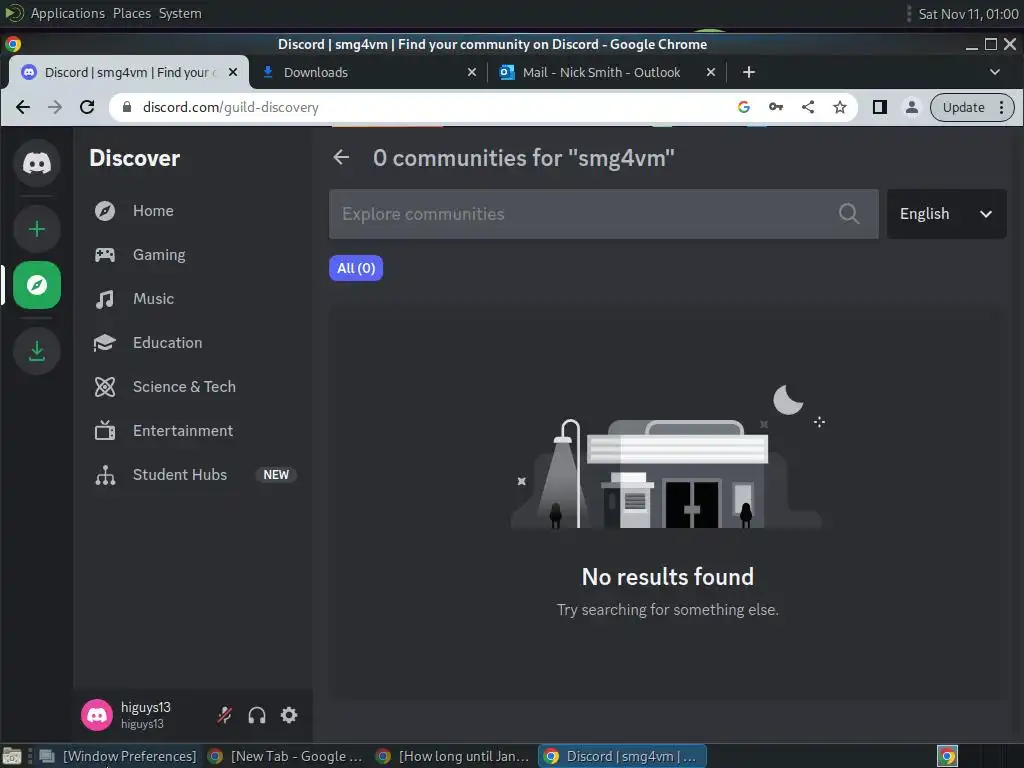This screenshot has width=1024, height=768.
Task: Close the Discord tab
Action: click(232, 72)
